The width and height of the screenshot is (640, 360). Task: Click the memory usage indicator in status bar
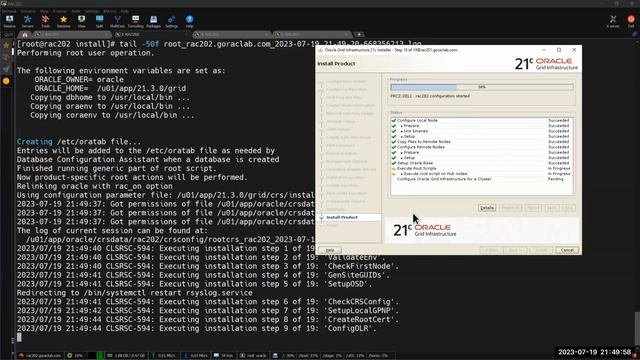[x=126, y=356]
